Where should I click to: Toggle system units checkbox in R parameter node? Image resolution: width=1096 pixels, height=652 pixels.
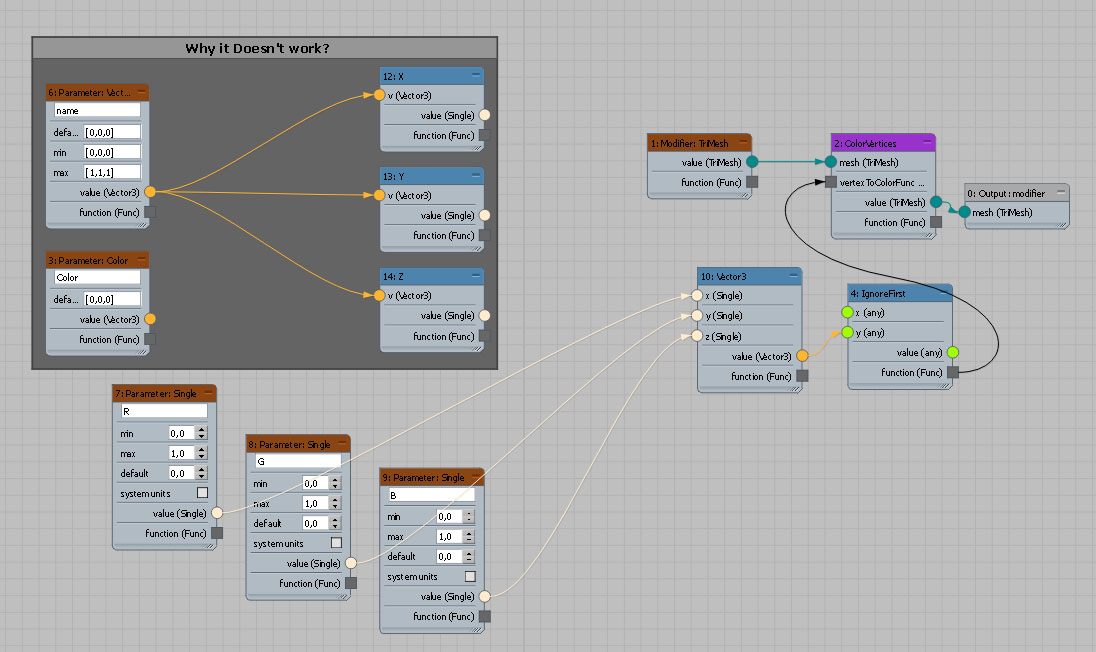pyautogui.click(x=202, y=493)
